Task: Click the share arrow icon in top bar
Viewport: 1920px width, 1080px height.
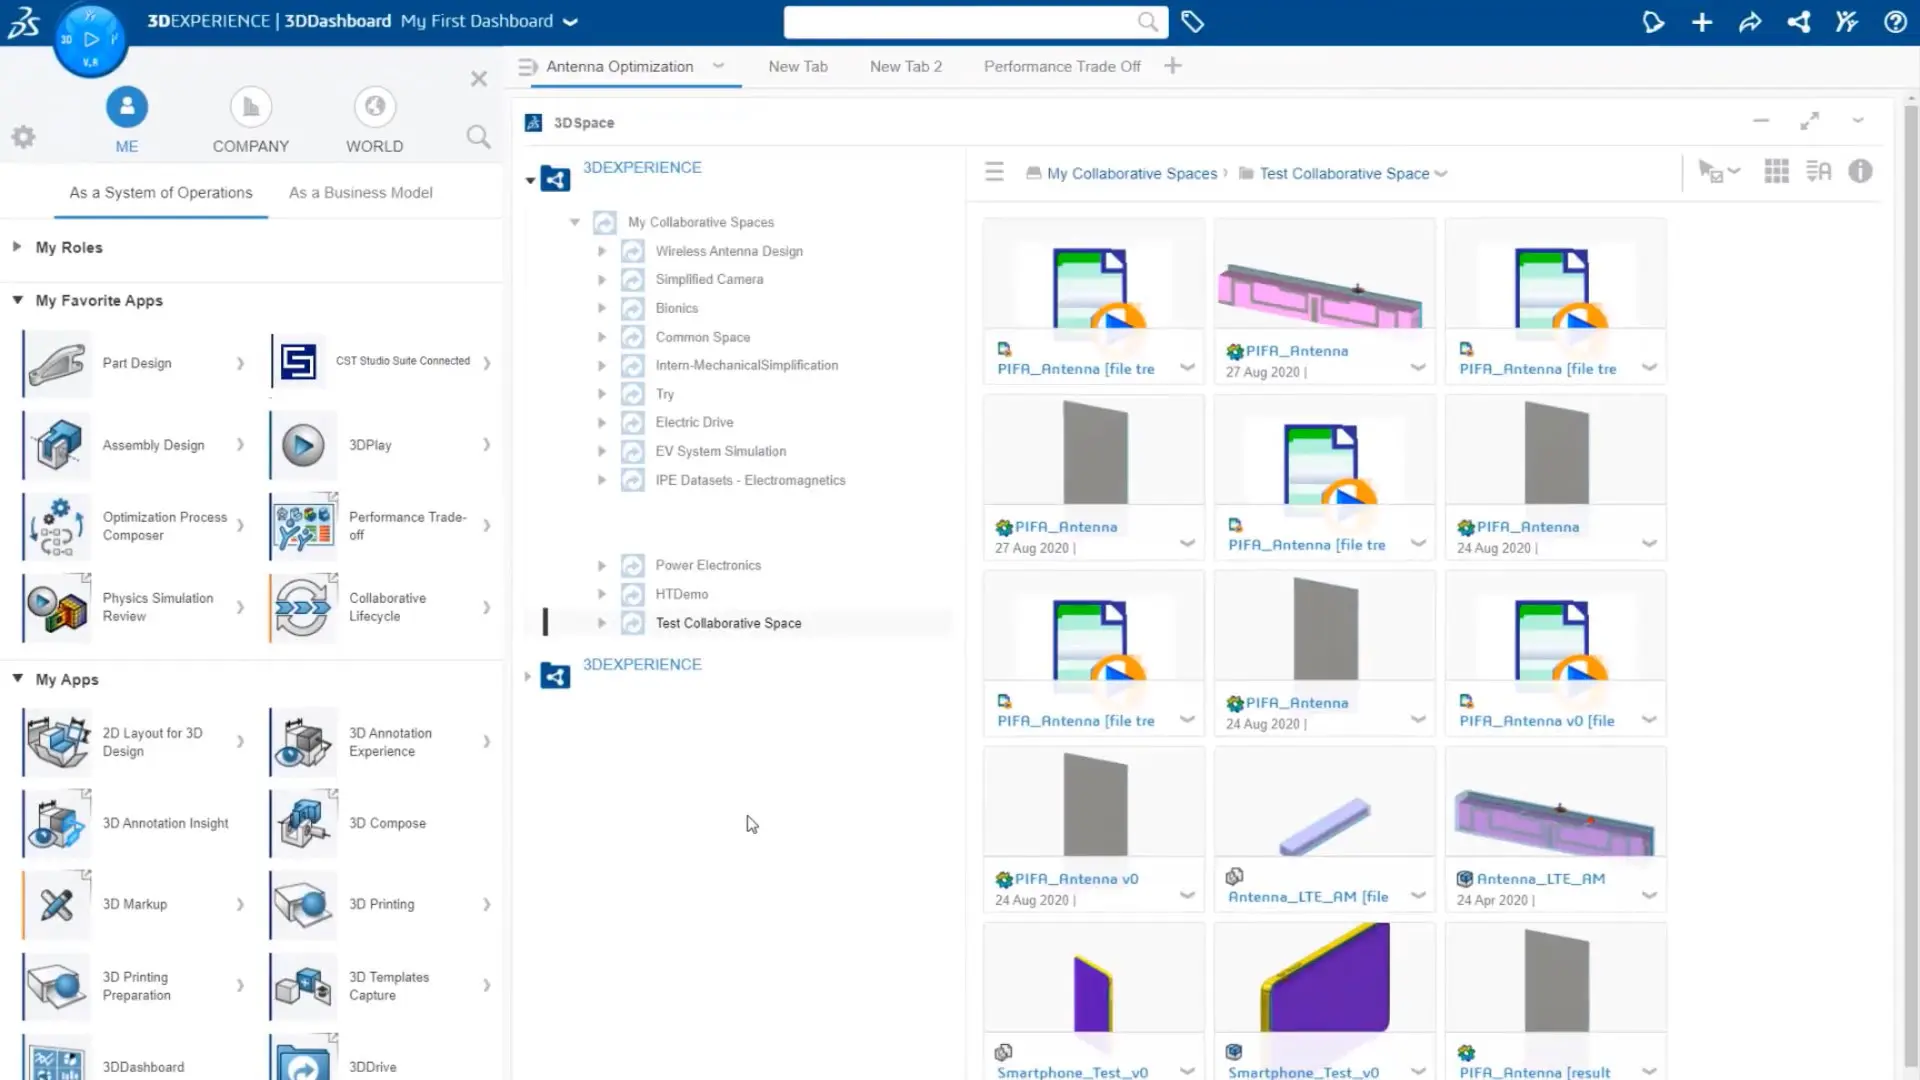Action: tap(1749, 22)
